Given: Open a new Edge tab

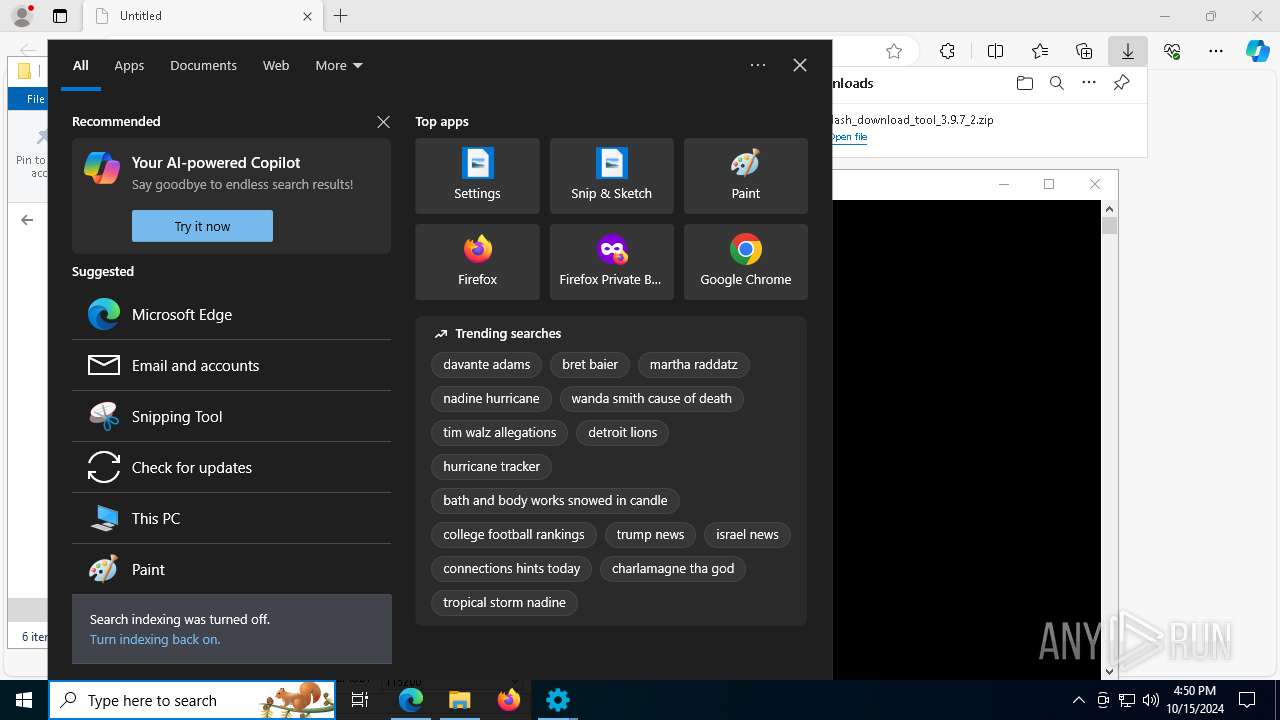Looking at the screenshot, I should (x=341, y=16).
